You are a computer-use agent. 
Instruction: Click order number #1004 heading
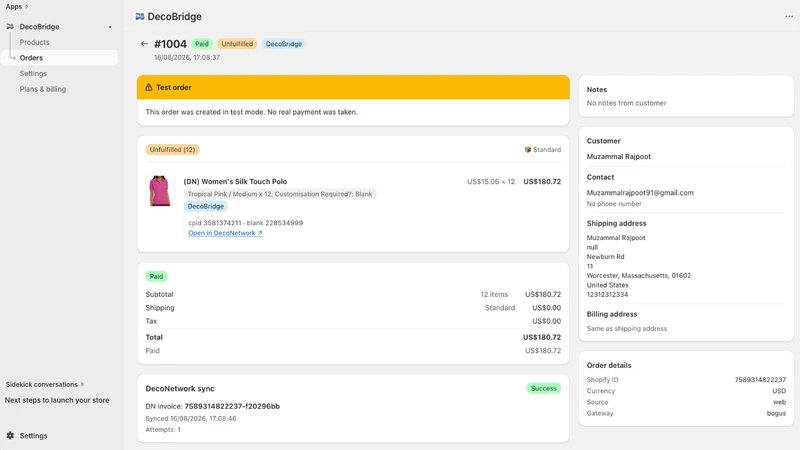coord(170,44)
